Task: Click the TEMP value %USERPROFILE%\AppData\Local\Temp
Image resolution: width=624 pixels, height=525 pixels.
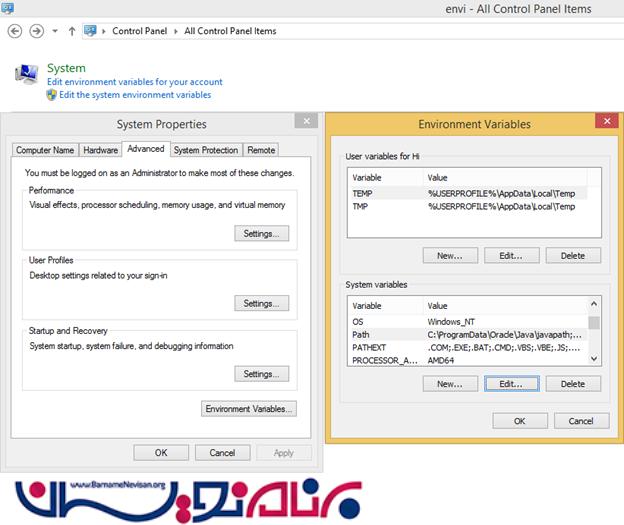Action: 501,193
